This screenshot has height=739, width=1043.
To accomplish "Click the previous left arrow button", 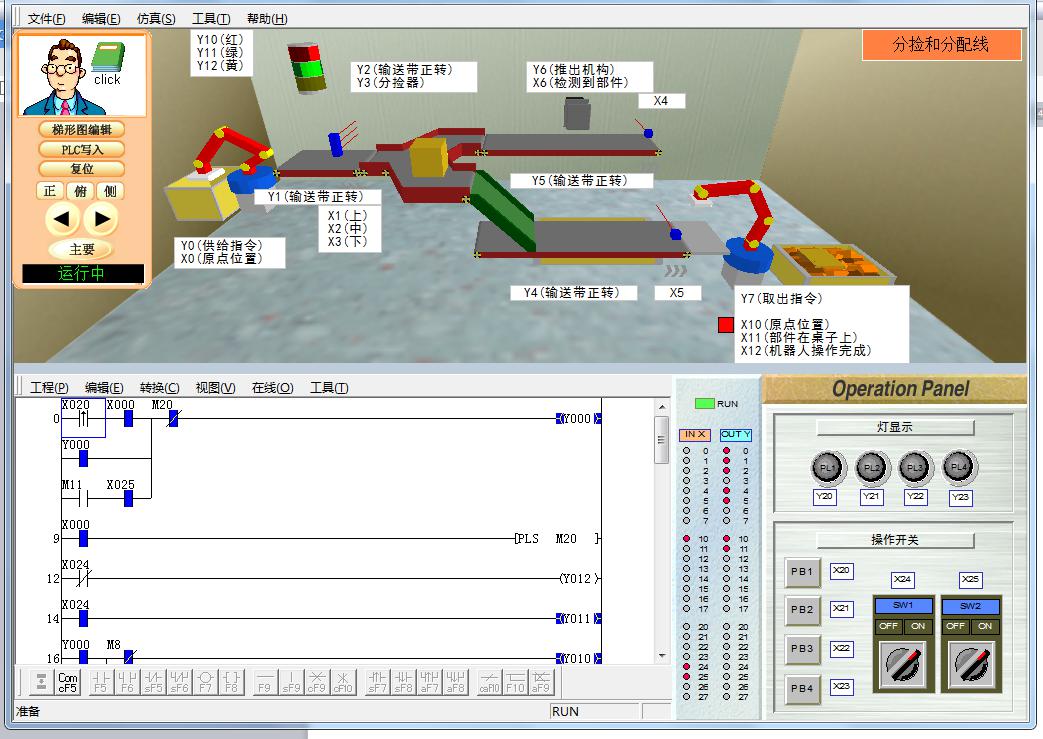I will (63, 218).
